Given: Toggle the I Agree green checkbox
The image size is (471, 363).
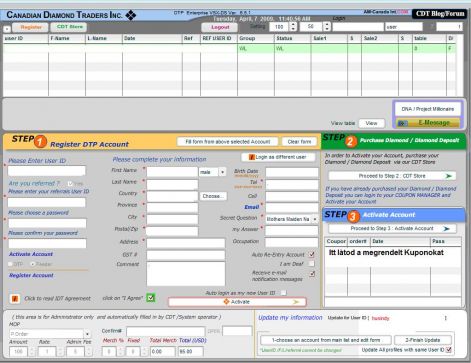Looking at the screenshot, I should (151, 298).
